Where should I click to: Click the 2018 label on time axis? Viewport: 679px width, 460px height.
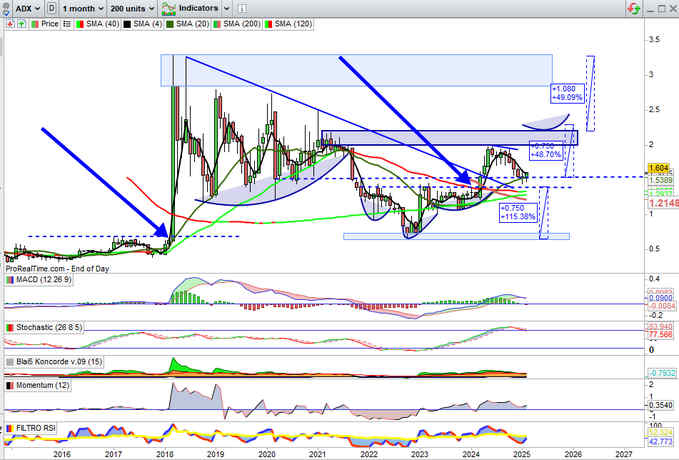(x=165, y=454)
